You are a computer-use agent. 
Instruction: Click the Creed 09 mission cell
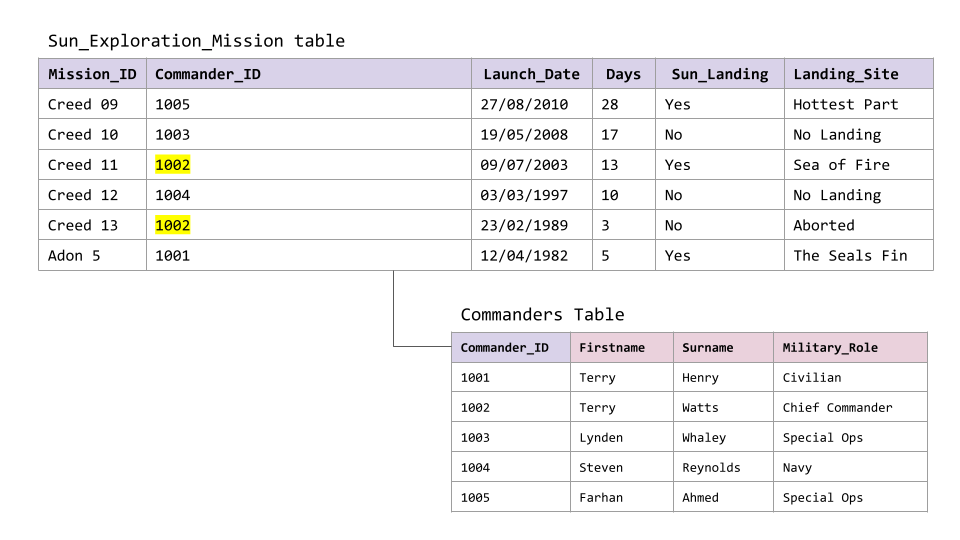(x=92, y=104)
